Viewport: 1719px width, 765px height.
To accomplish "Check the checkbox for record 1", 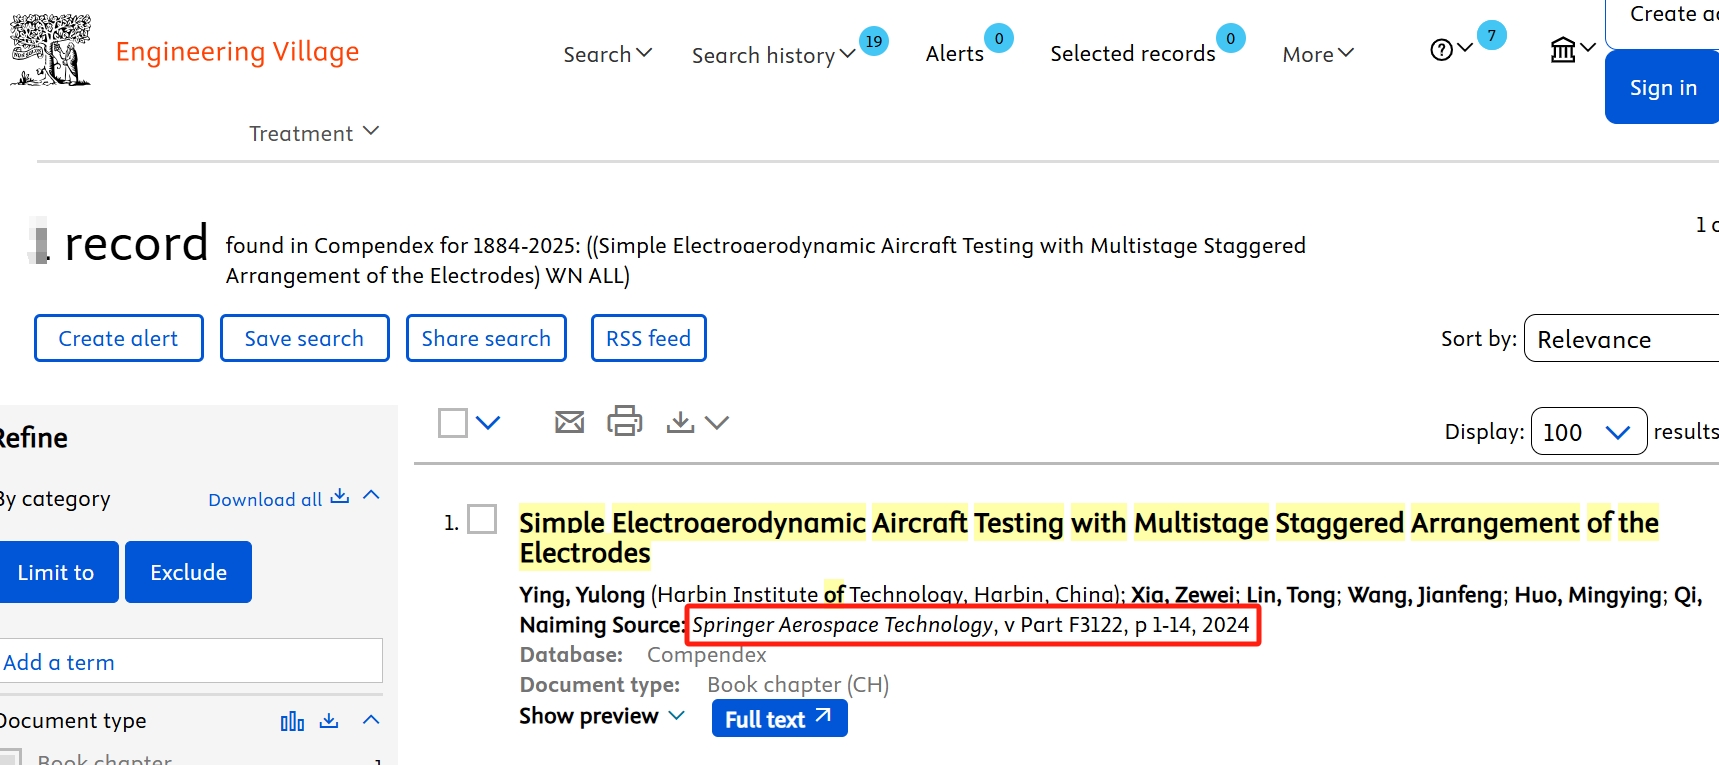I will [482, 520].
